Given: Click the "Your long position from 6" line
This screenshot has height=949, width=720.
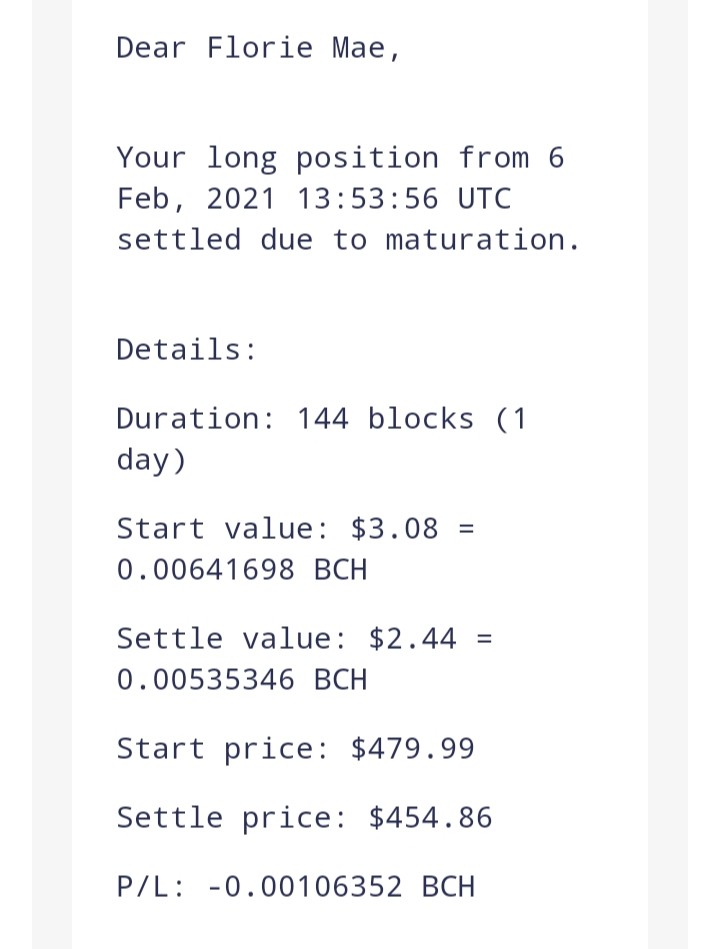Looking at the screenshot, I should pyautogui.click(x=341, y=159).
